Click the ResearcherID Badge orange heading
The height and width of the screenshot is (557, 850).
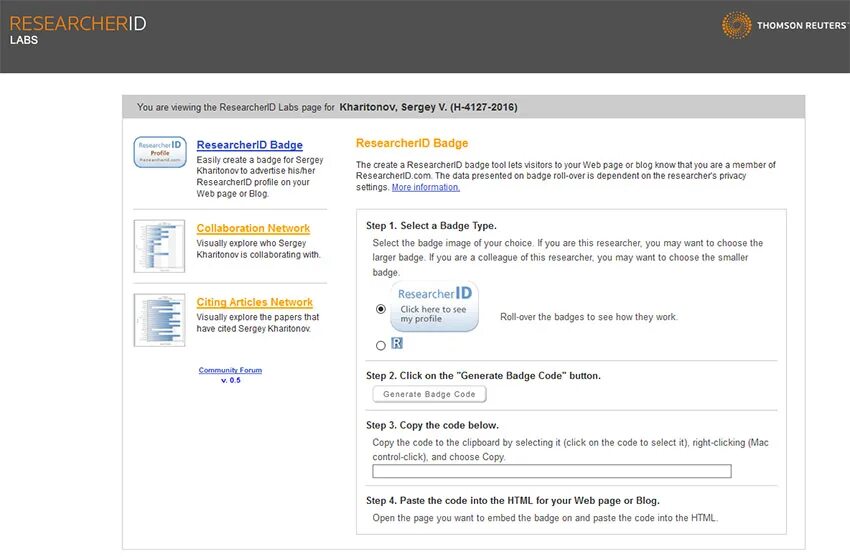pyautogui.click(x=412, y=143)
